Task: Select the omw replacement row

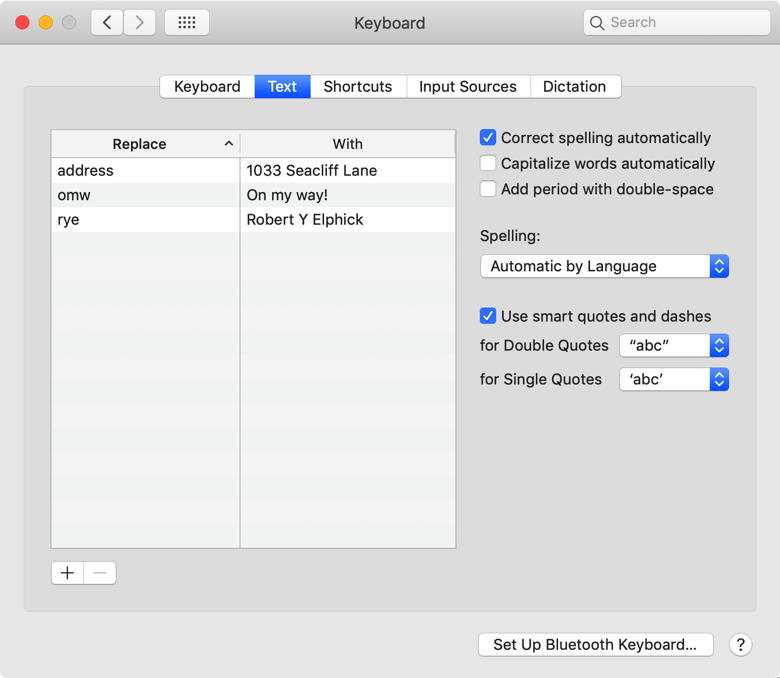Action: 145,195
